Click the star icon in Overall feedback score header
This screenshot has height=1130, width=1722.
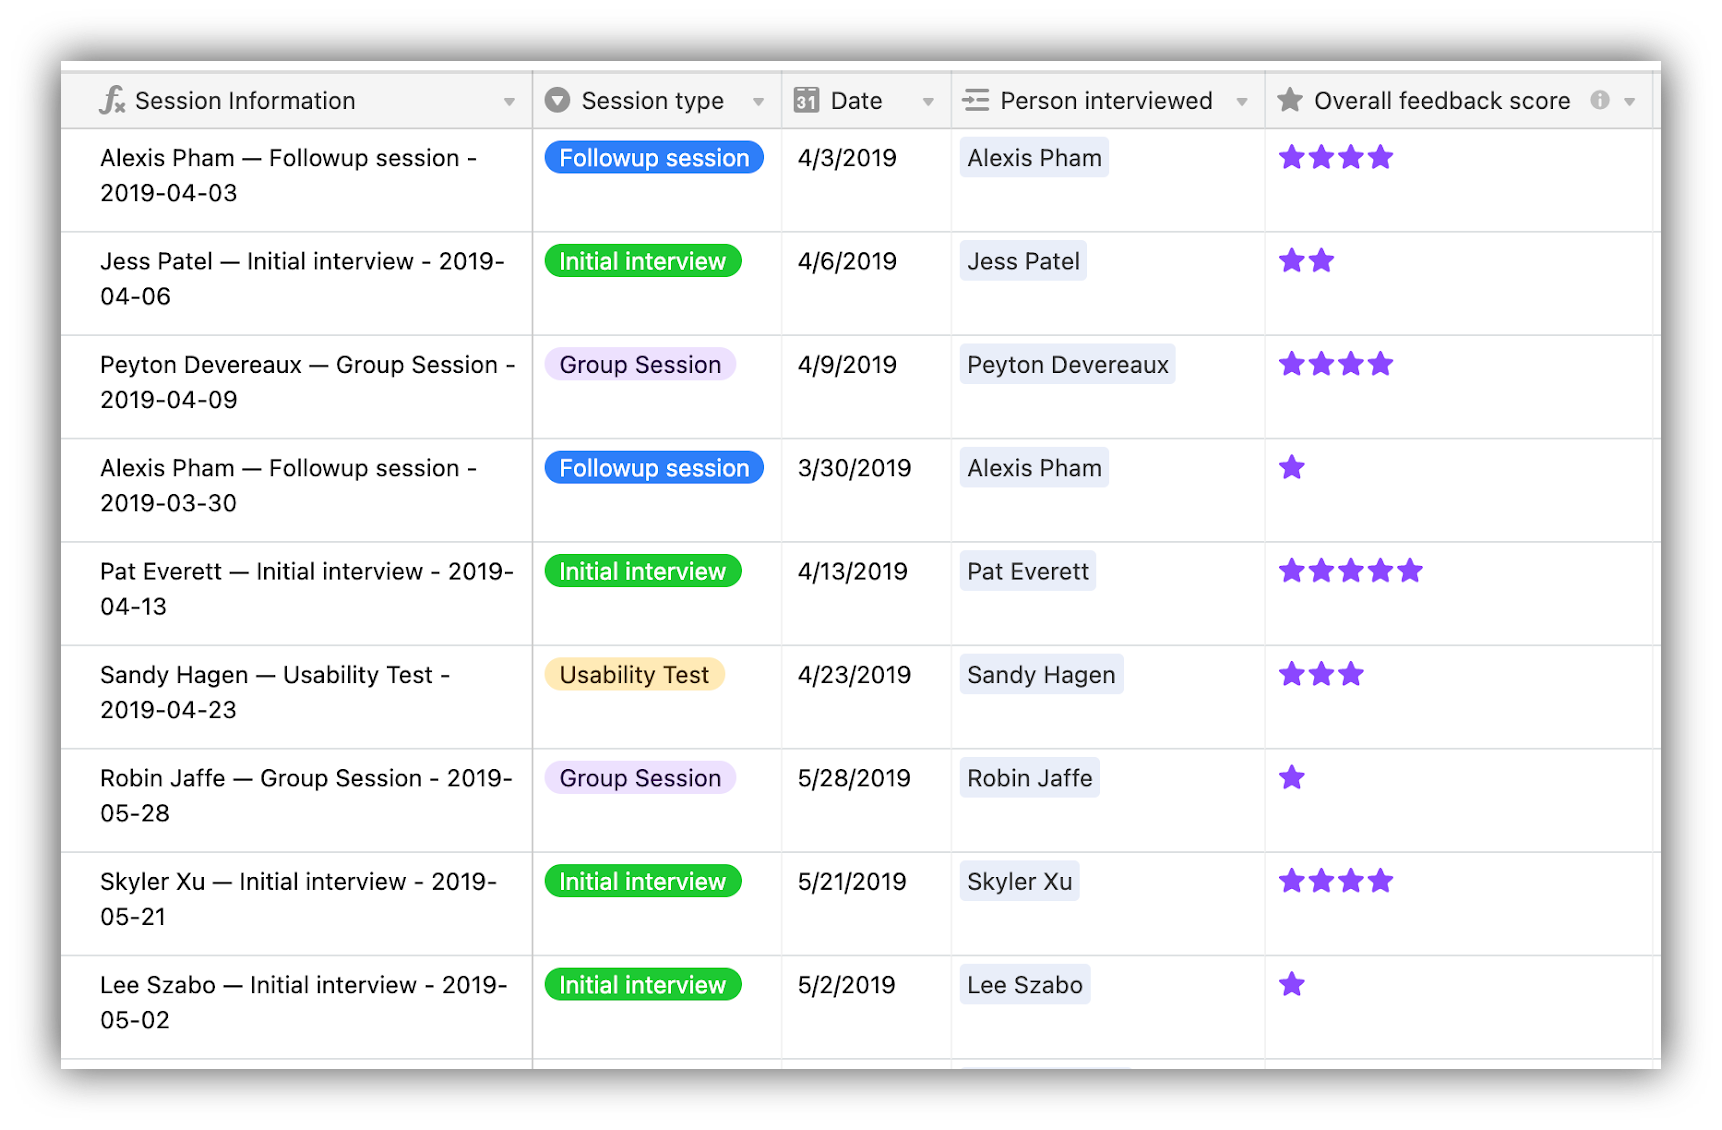click(1290, 100)
